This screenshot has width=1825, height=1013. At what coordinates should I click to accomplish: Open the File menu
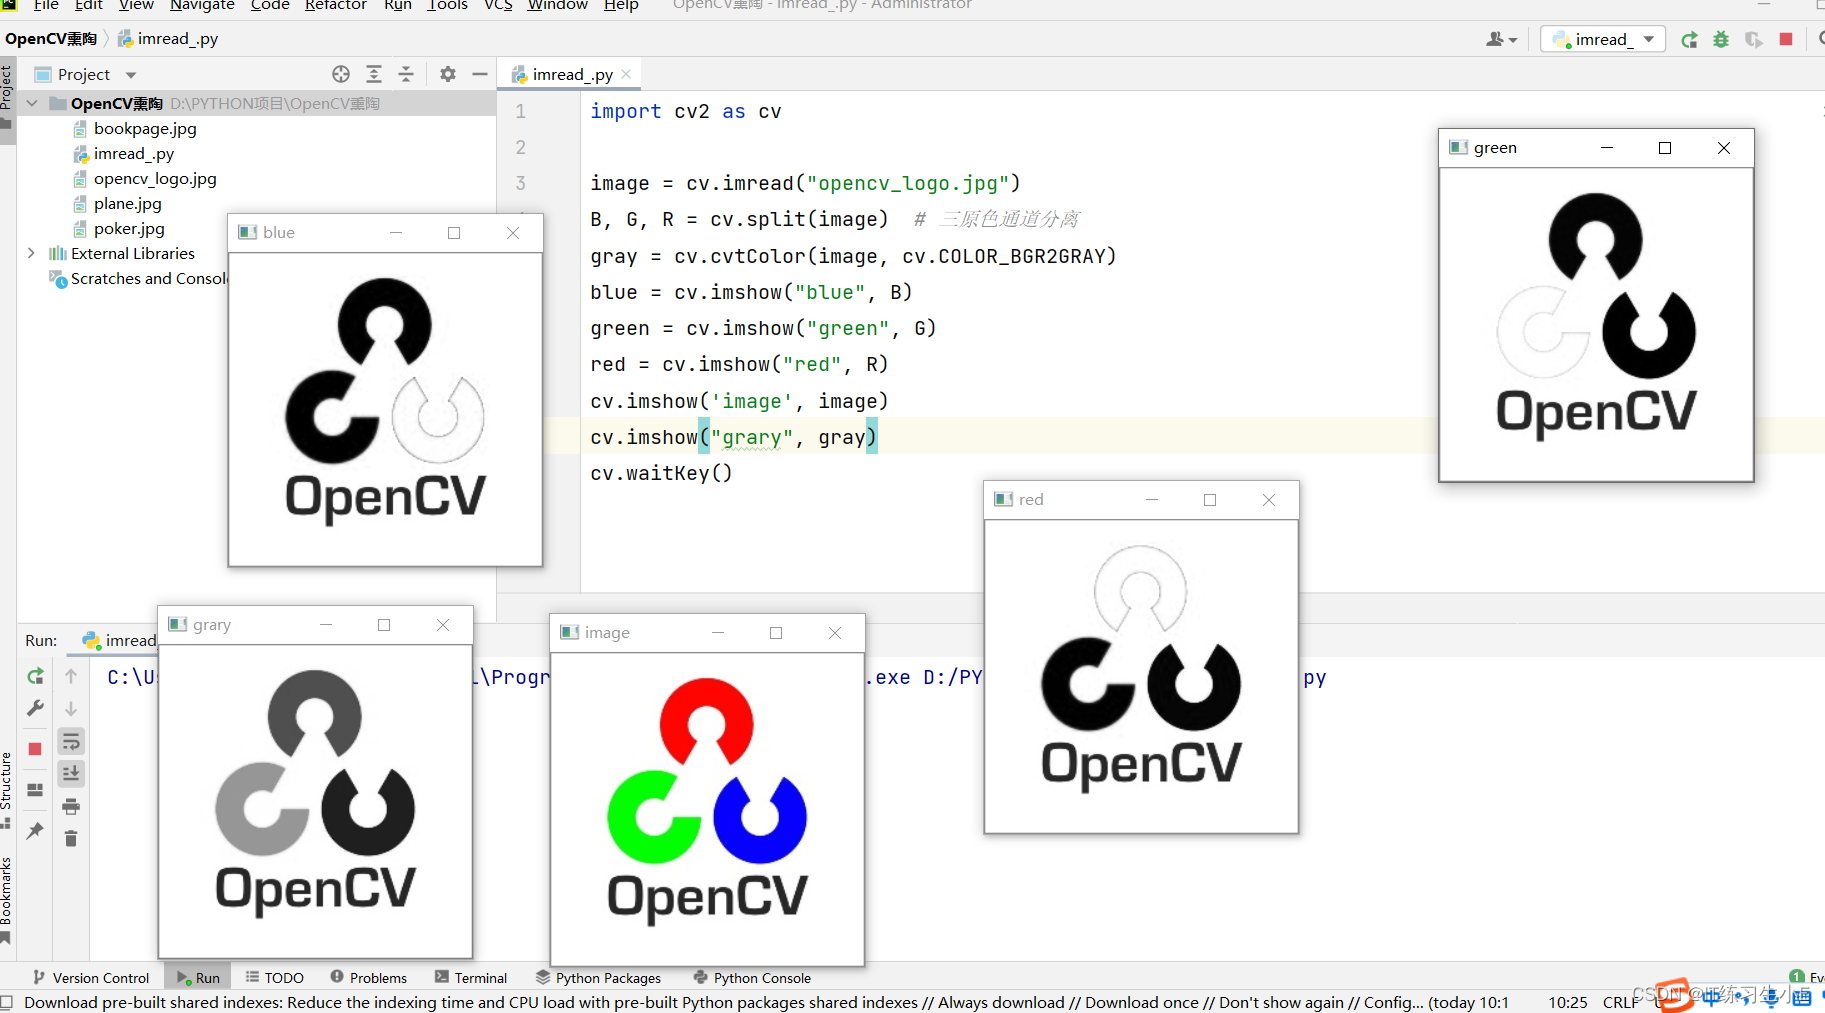coord(46,5)
